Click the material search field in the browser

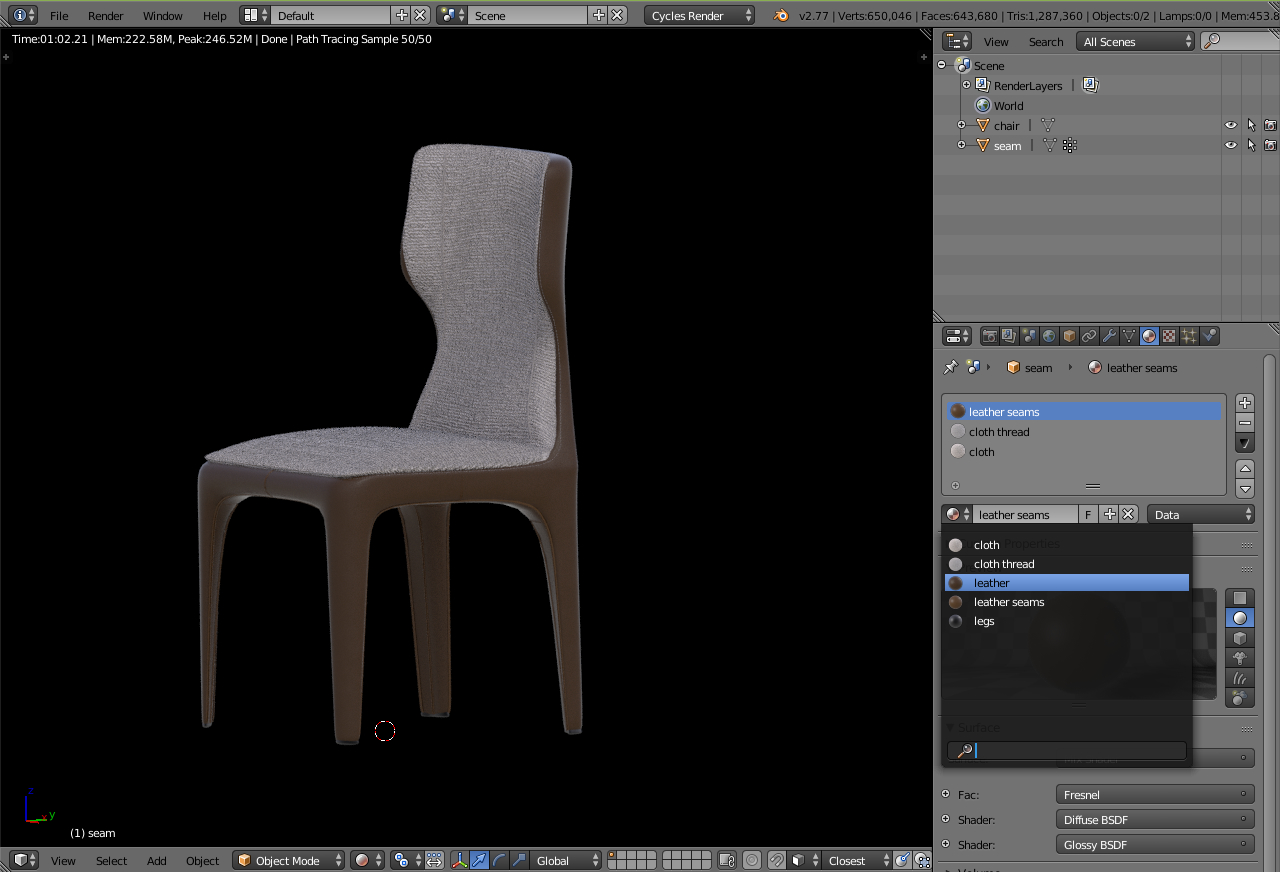(x=1065, y=750)
